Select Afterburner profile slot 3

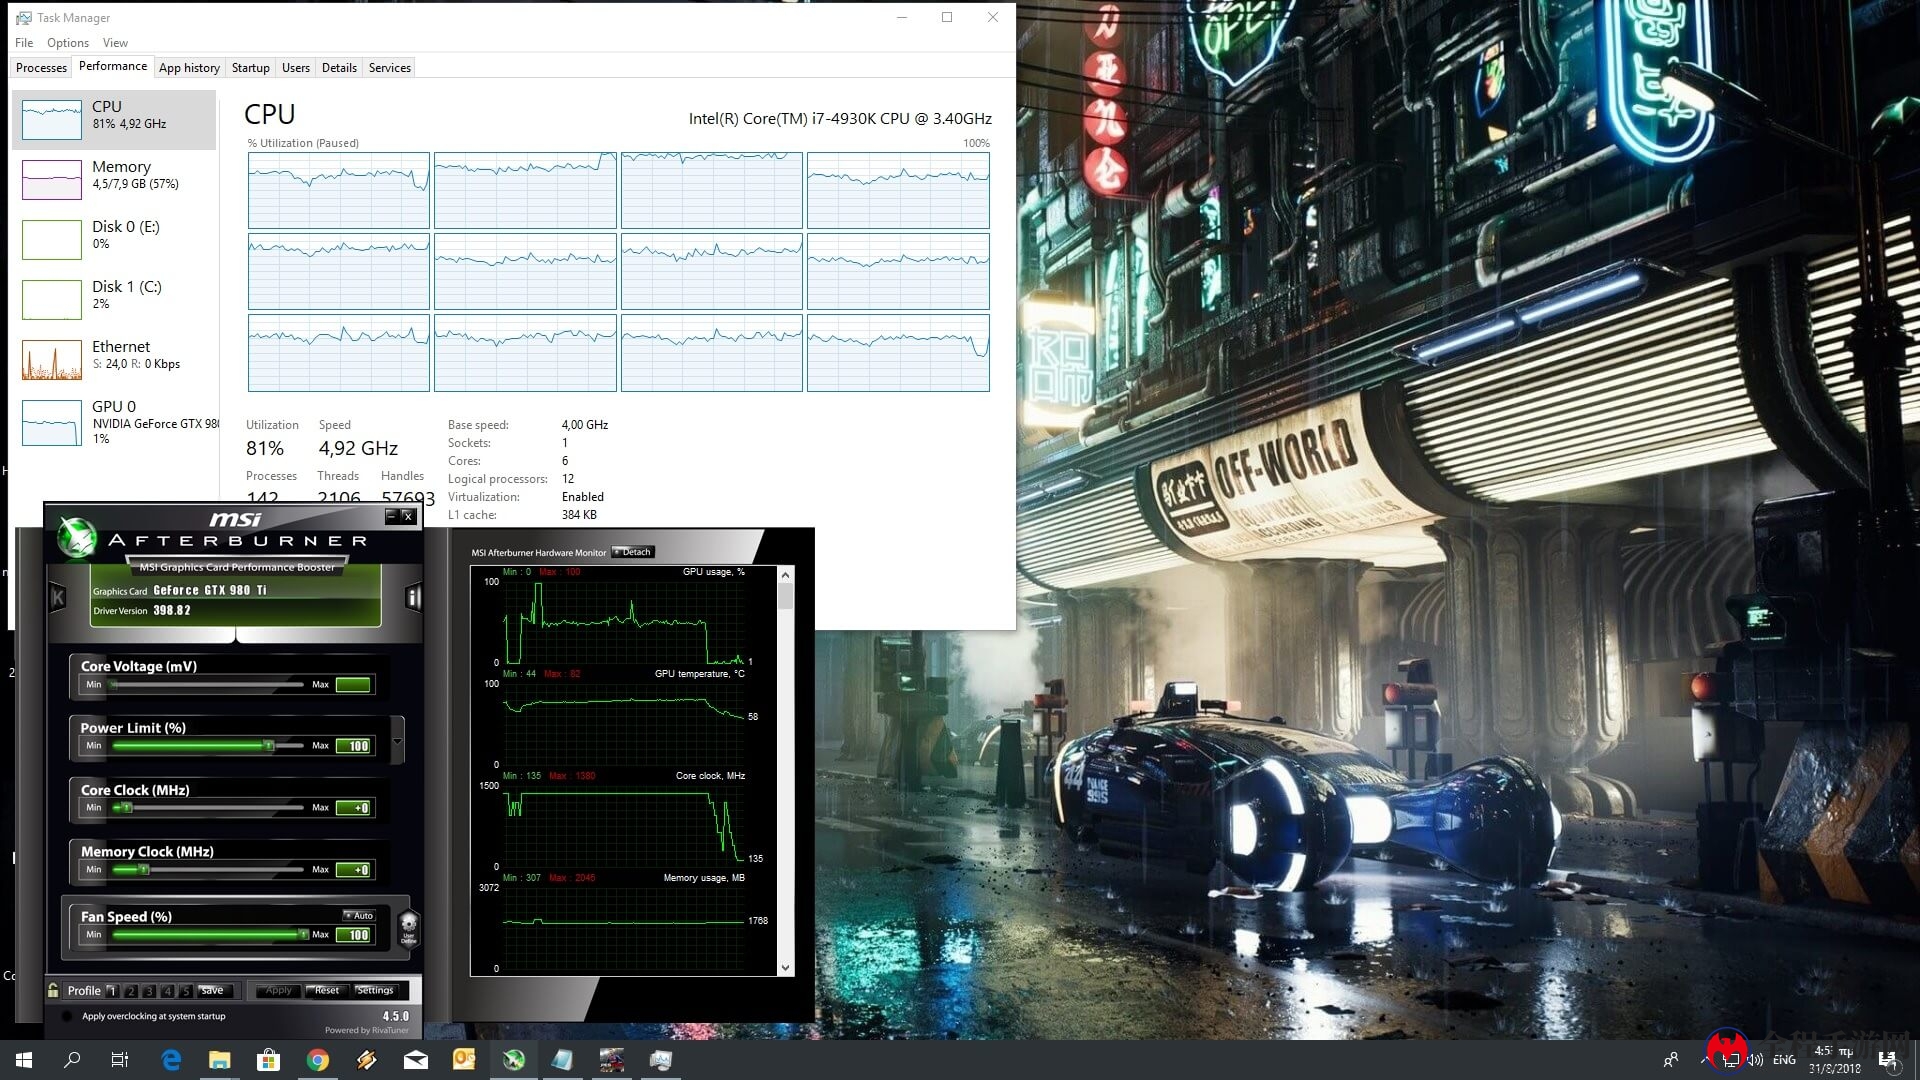(149, 991)
